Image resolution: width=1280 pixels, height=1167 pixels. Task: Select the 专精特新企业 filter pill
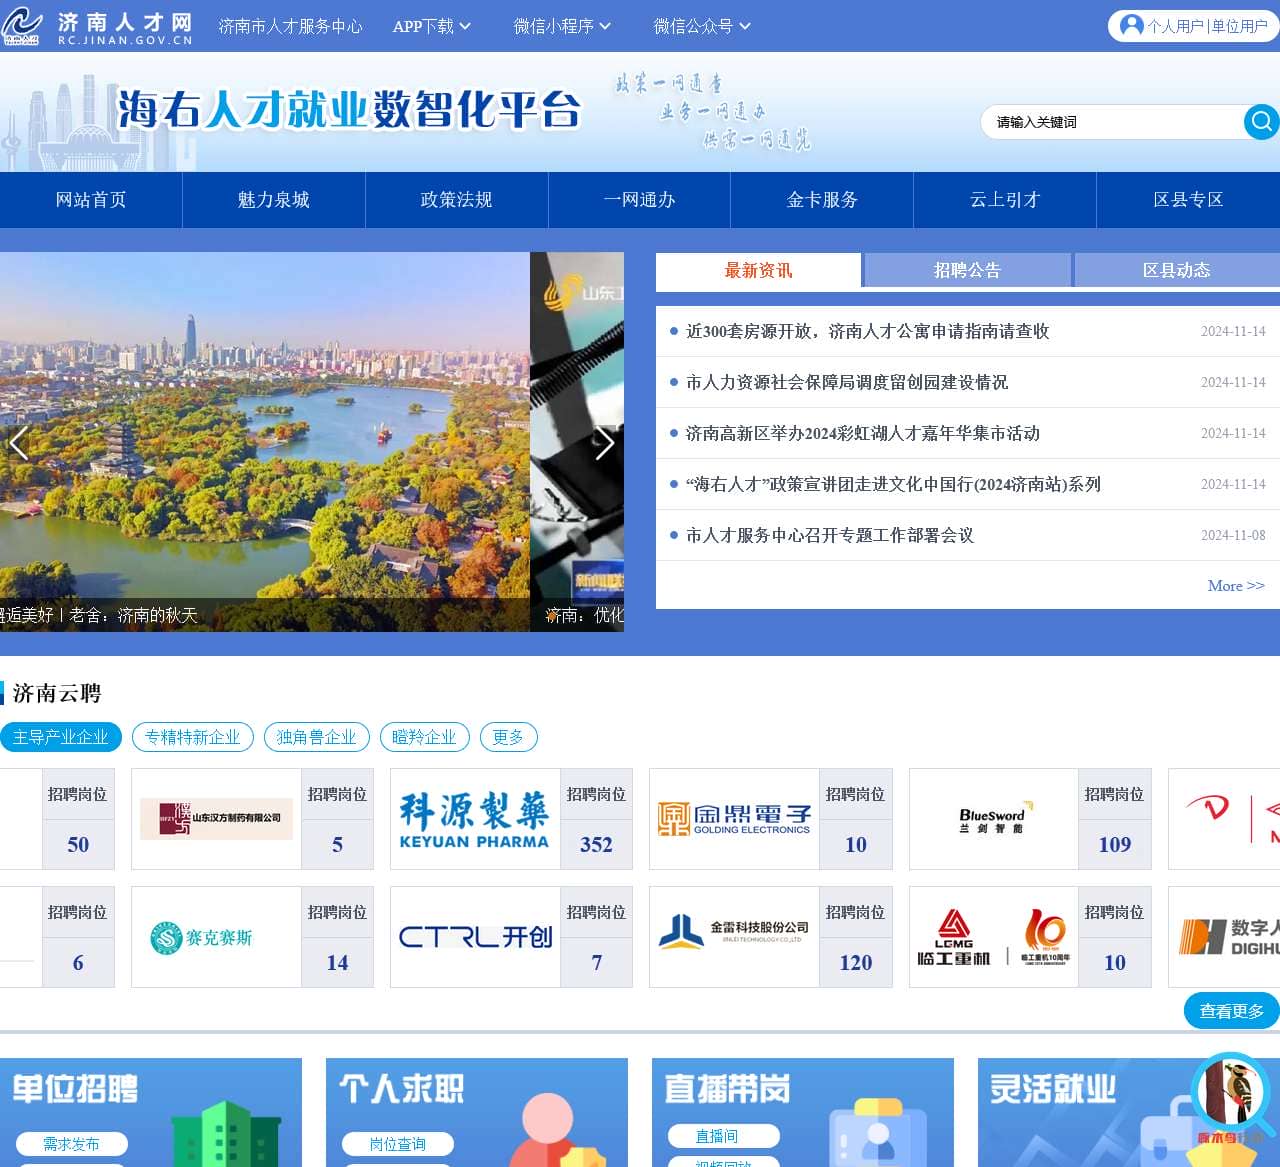193,737
